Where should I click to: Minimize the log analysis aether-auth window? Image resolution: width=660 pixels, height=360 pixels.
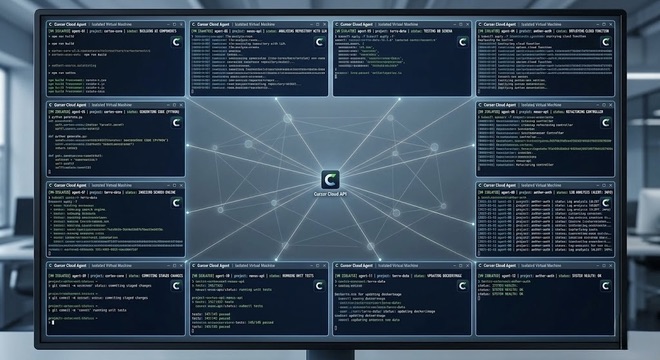coord(597,185)
